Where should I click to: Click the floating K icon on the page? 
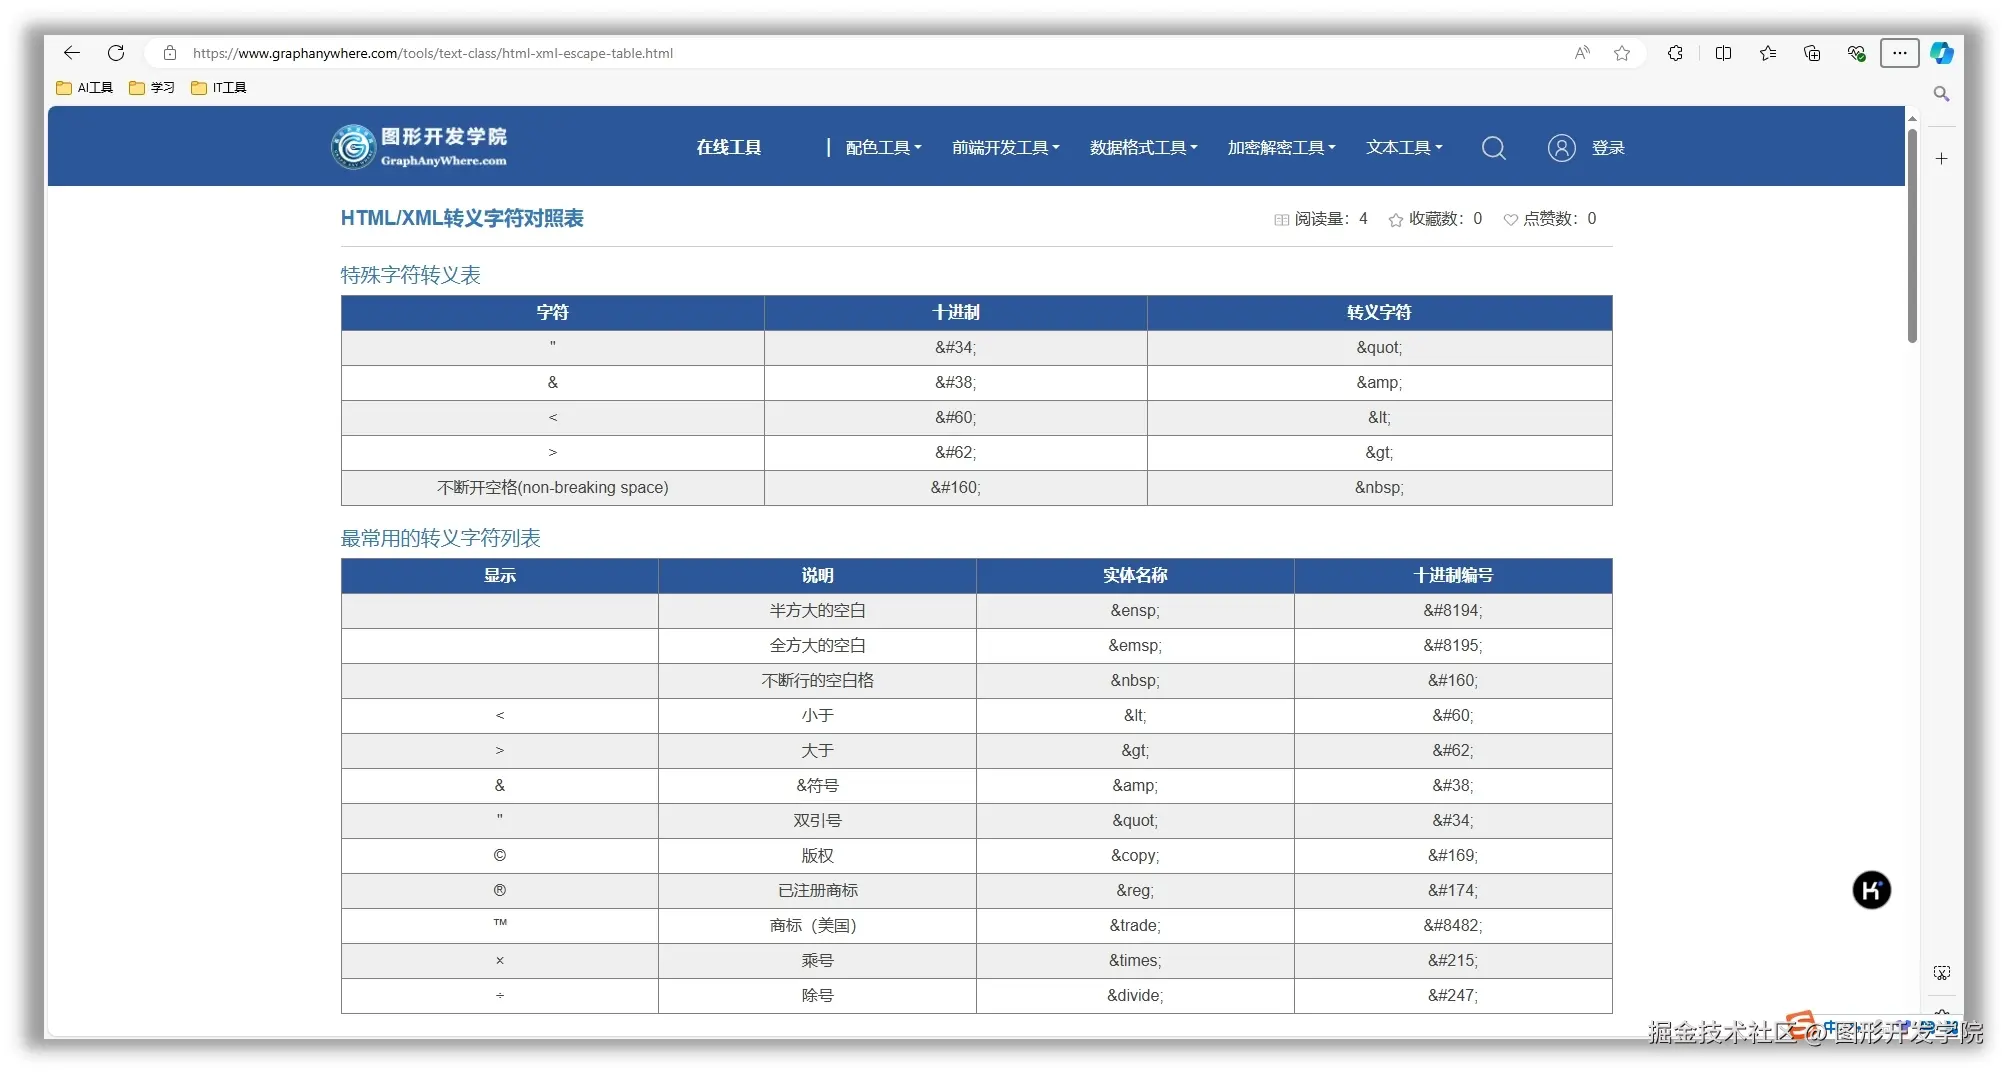[1871, 890]
